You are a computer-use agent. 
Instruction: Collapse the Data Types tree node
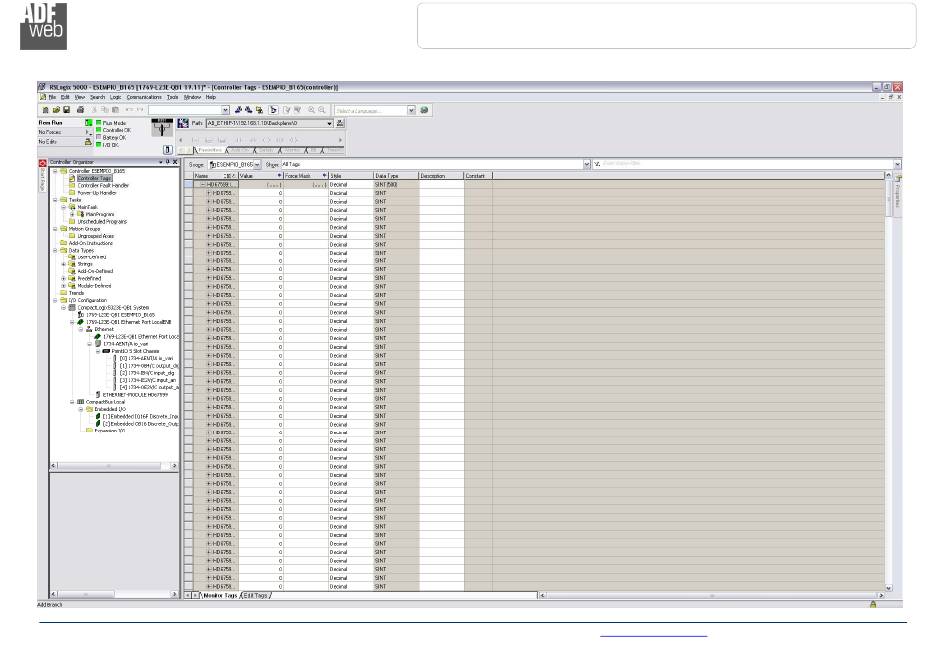[55, 250]
